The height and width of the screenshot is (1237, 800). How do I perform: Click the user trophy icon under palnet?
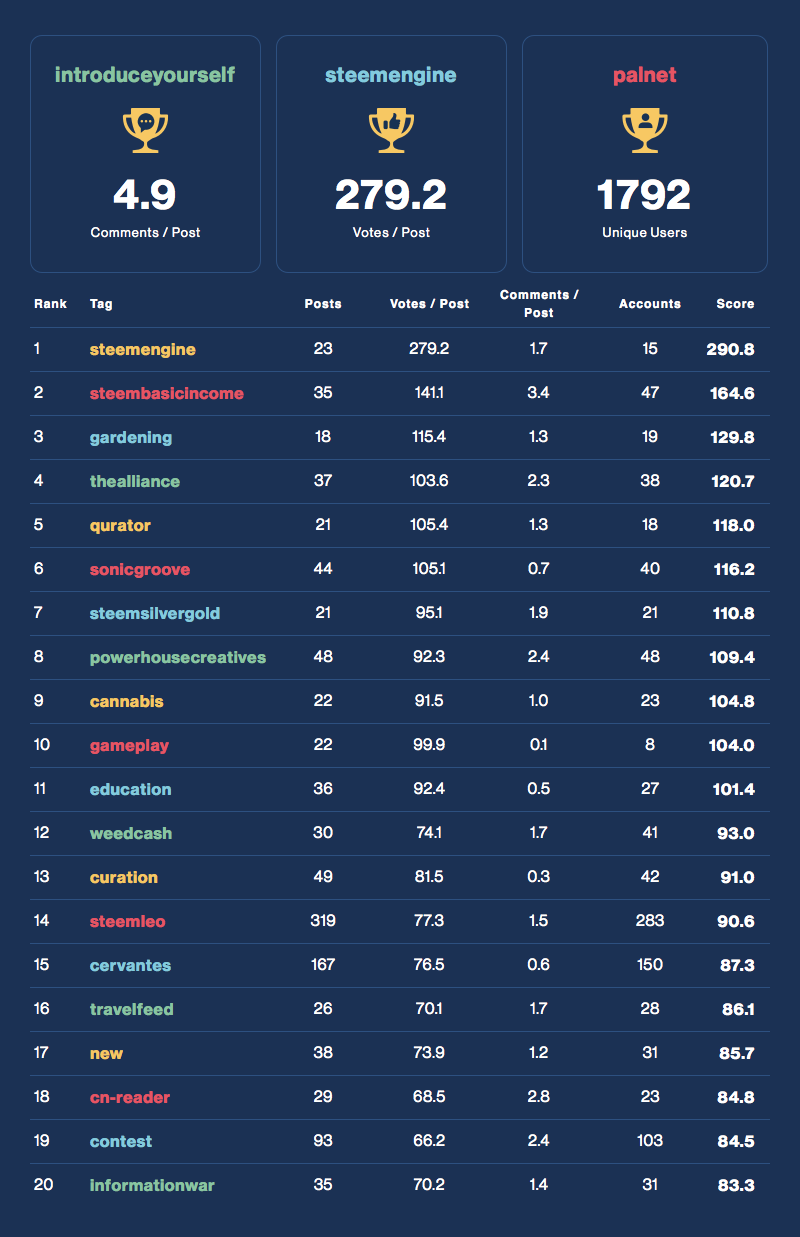(x=645, y=131)
